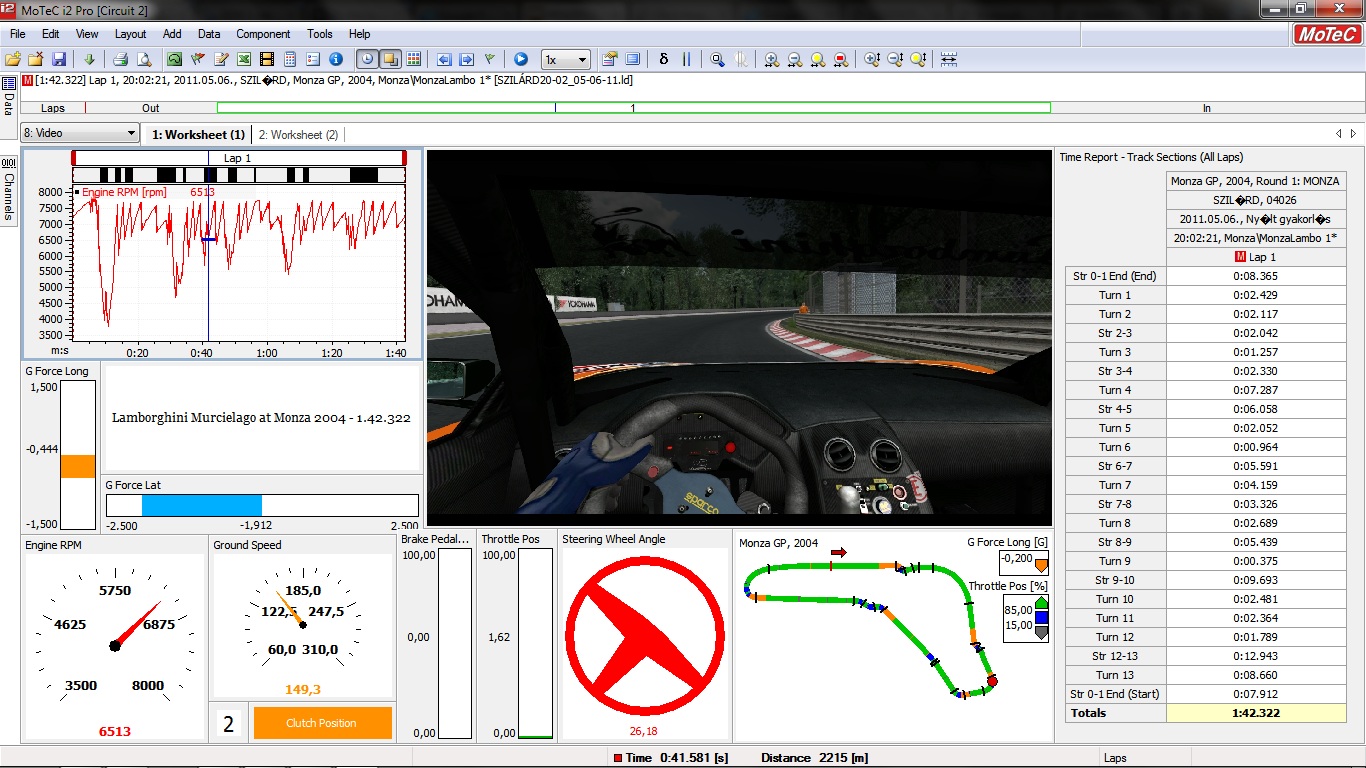Viewport: 1366px width, 768px height.
Task: Open the Layout menu
Action: [130, 34]
